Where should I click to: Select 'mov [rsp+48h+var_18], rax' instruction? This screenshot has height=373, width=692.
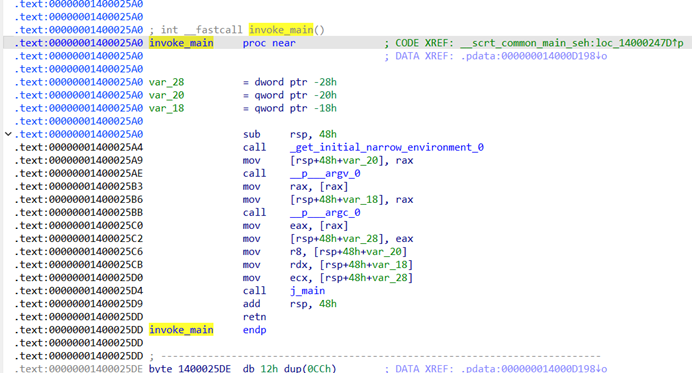click(x=327, y=200)
